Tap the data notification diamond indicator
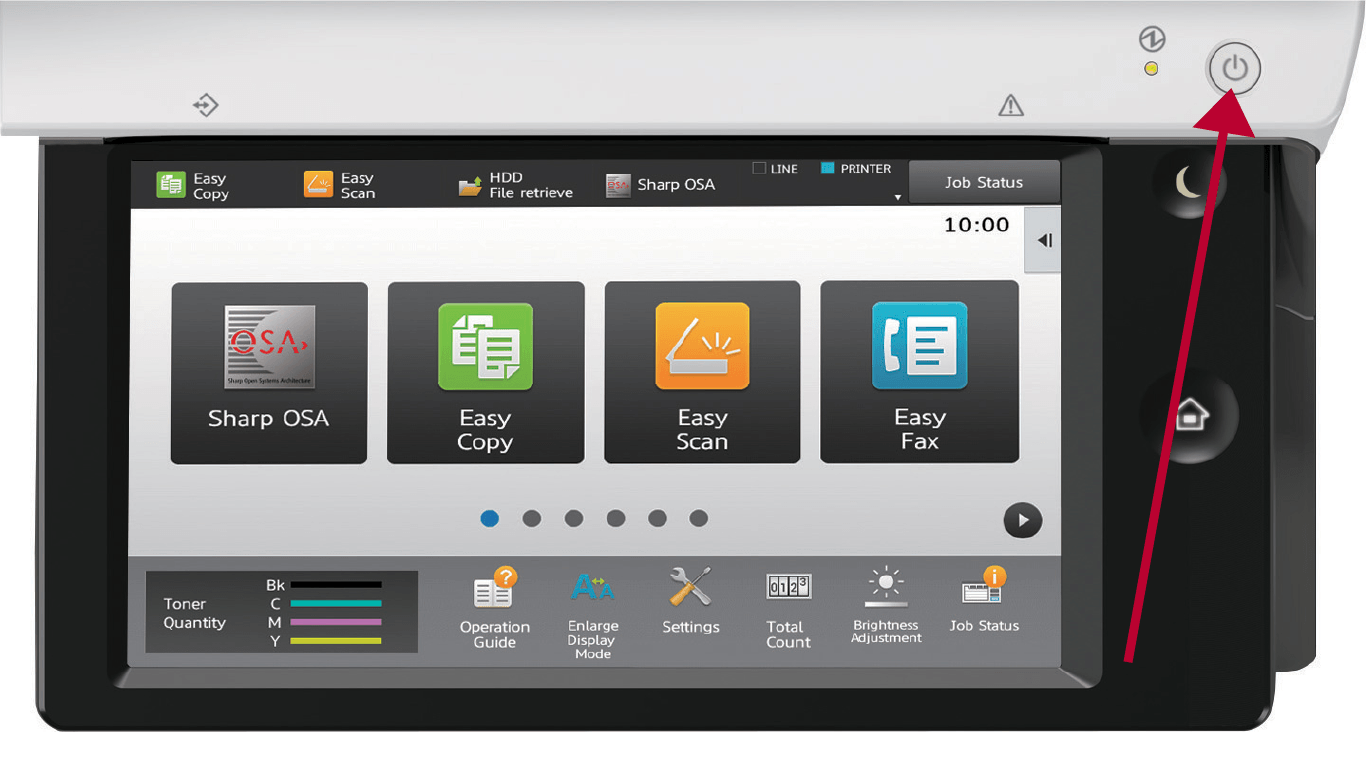The height and width of the screenshot is (768, 1366). click(x=206, y=105)
